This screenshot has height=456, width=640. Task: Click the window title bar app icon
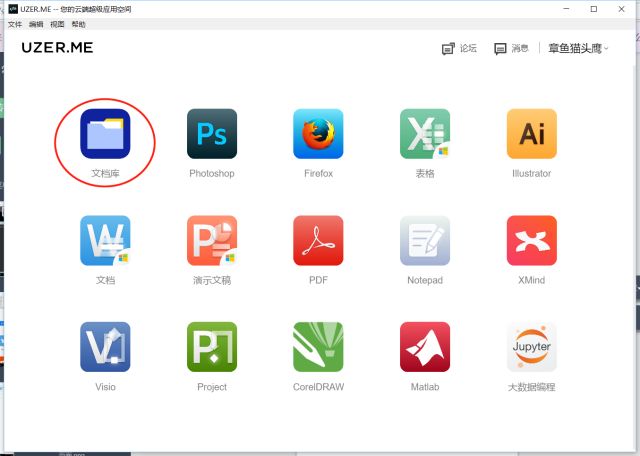pyautogui.click(x=13, y=9)
